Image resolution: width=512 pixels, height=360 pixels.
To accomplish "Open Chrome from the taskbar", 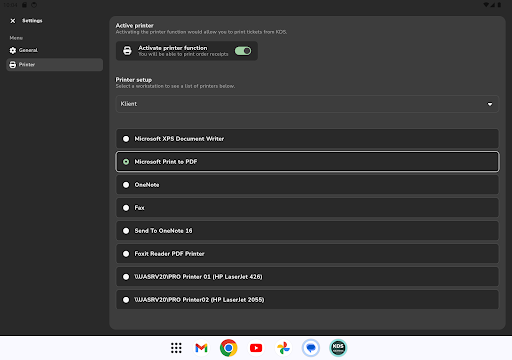I will (x=229, y=348).
